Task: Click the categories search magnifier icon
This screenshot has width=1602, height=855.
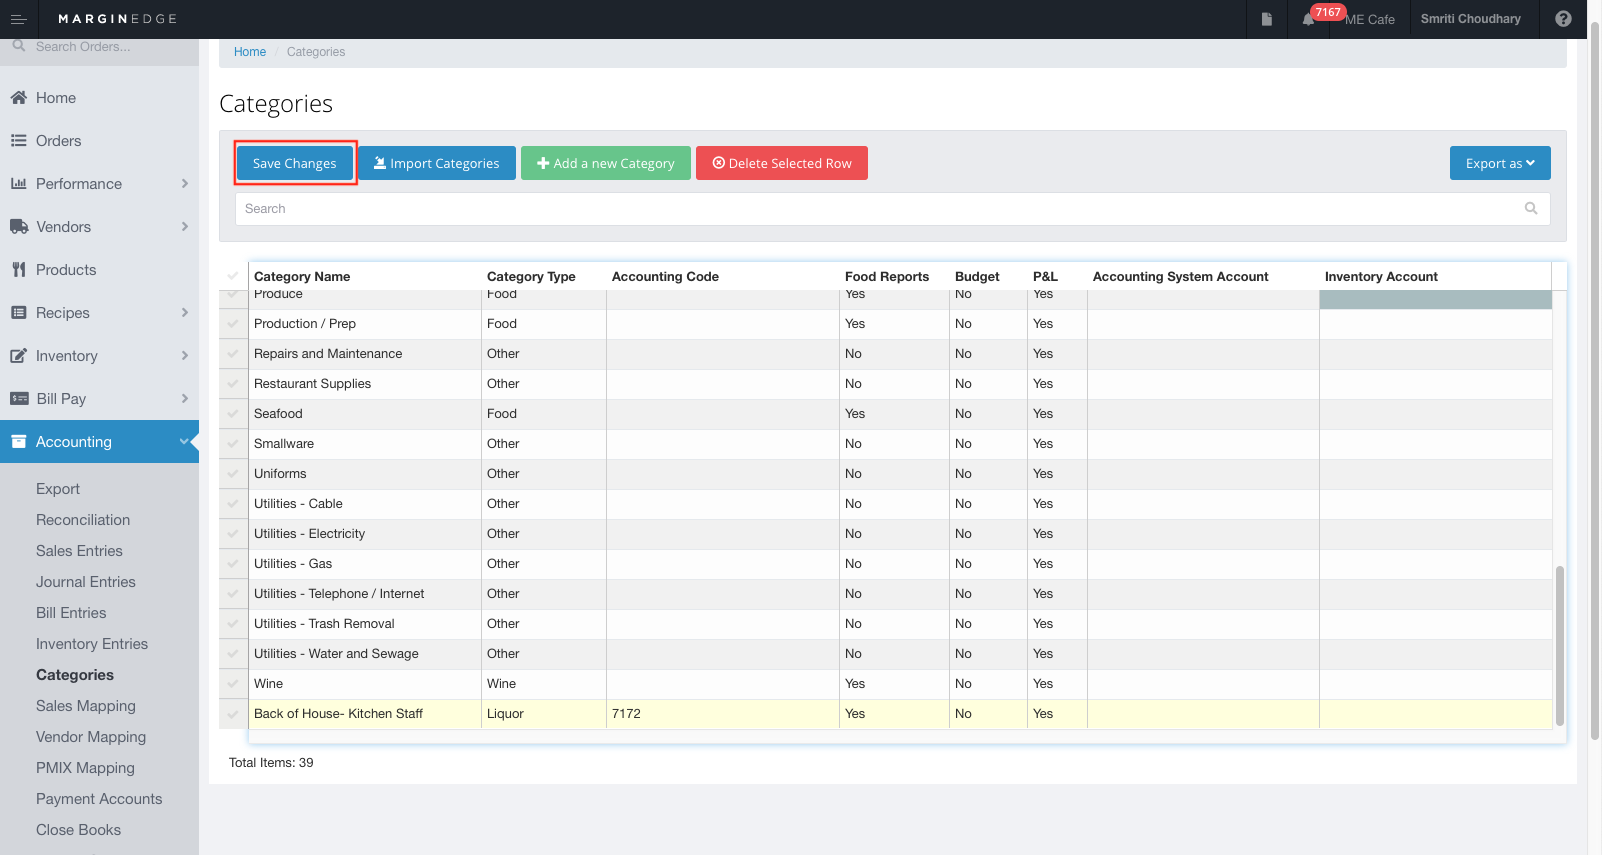Action: pyautogui.click(x=1531, y=209)
